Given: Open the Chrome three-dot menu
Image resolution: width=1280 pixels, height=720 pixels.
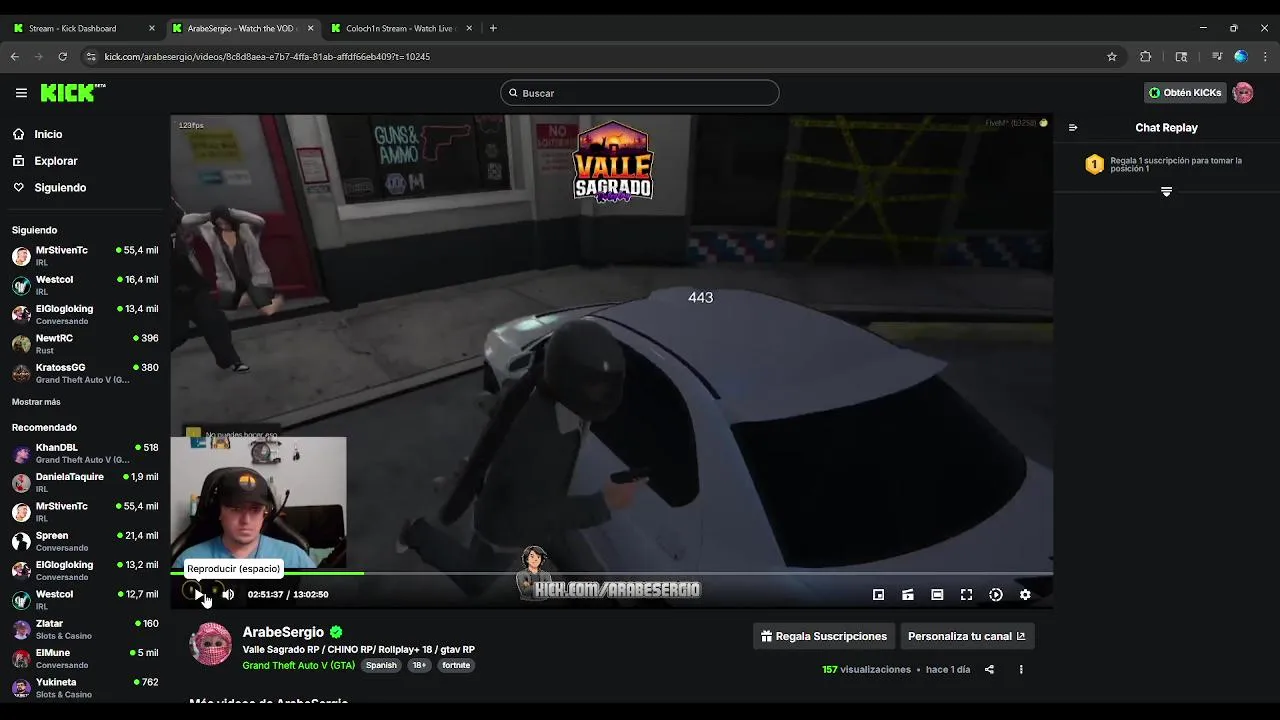Looking at the screenshot, I should coord(1265,57).
